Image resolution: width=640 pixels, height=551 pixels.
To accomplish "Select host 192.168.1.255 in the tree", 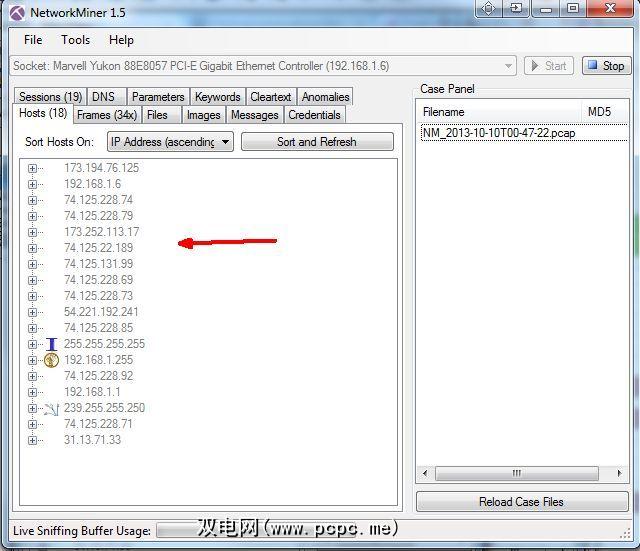I will coord(98,360).
